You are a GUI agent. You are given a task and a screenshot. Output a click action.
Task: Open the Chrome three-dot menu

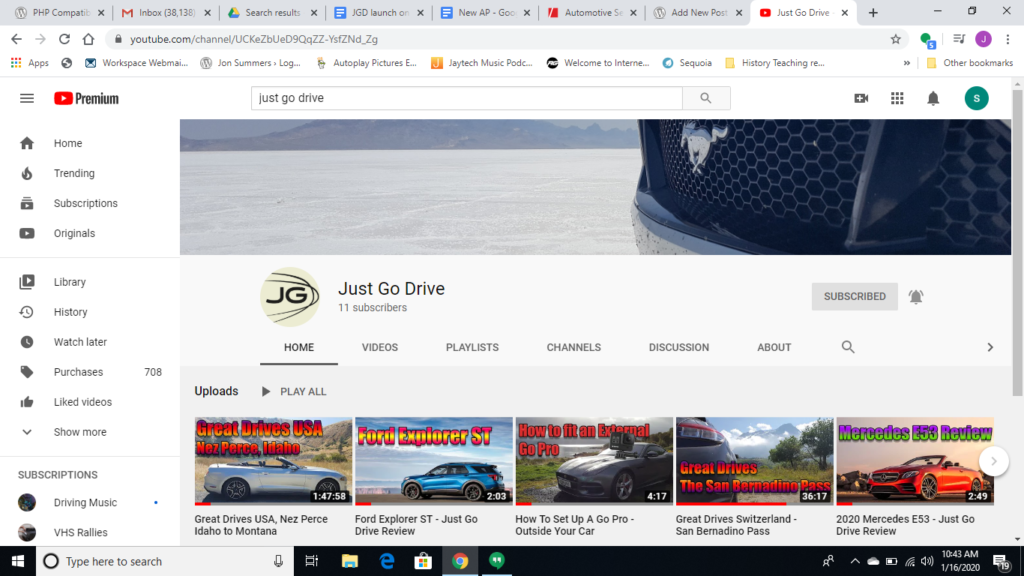[1008, 39]
